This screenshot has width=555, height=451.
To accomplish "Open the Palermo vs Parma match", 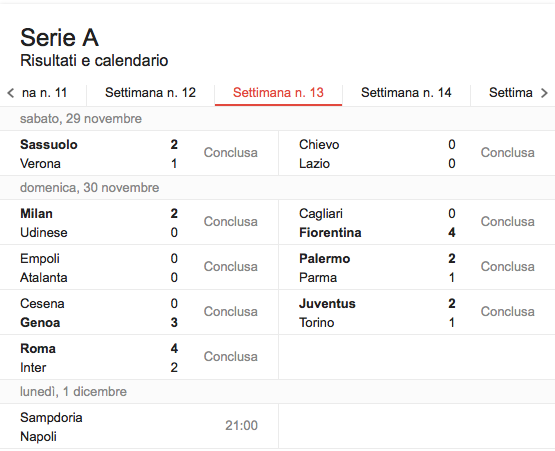I will pyautogui.click(x=417, y=267).
